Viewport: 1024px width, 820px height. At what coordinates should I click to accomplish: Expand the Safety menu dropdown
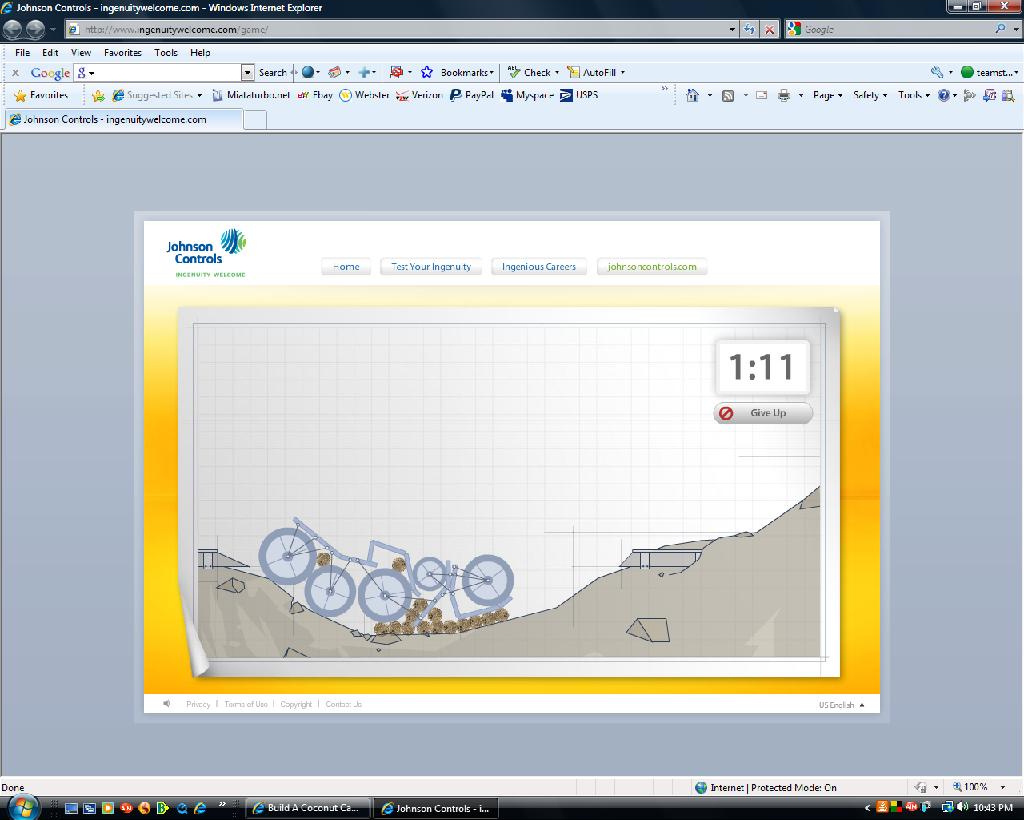[869, 96]
